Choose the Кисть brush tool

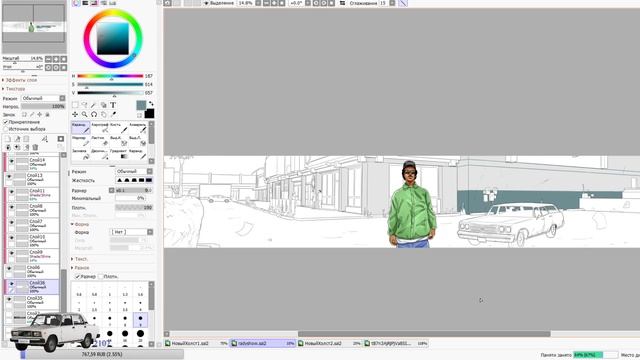click(119, 127)
